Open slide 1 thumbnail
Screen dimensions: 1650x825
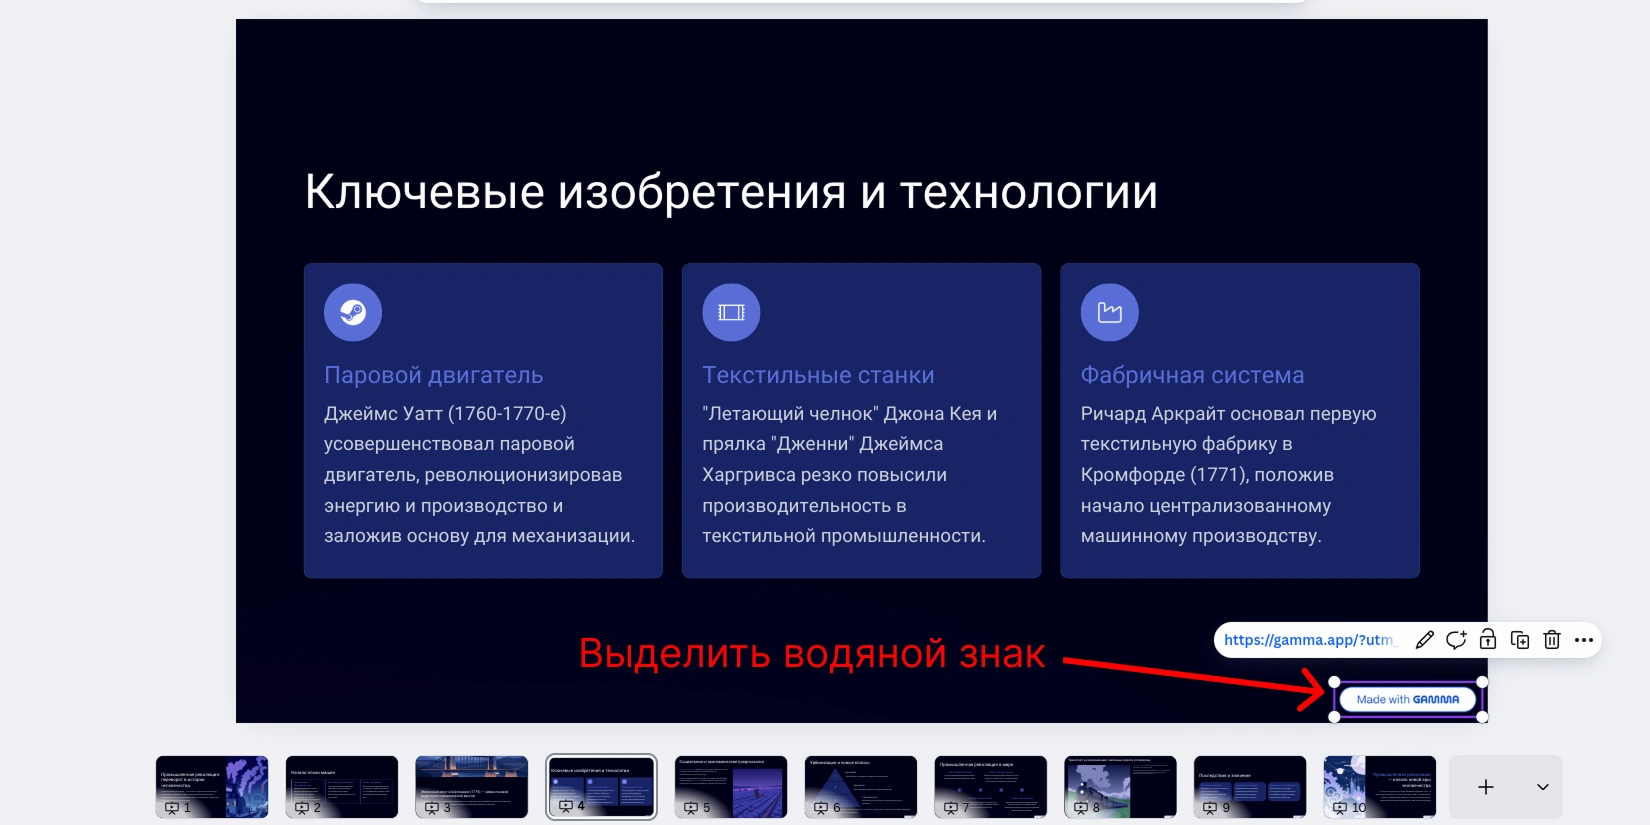pos(212,787)
